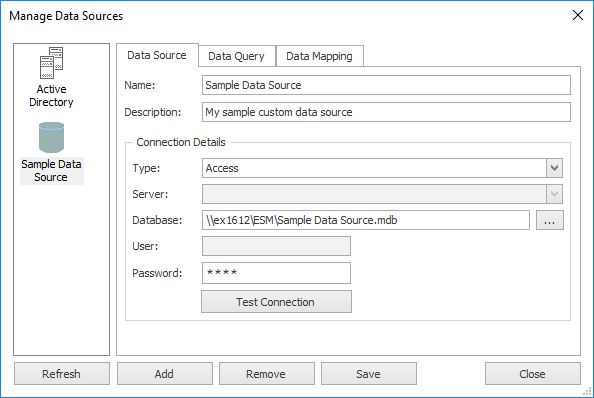Click the Database path field
Viewport: 594px width, 398px height.
pos(366,220)
